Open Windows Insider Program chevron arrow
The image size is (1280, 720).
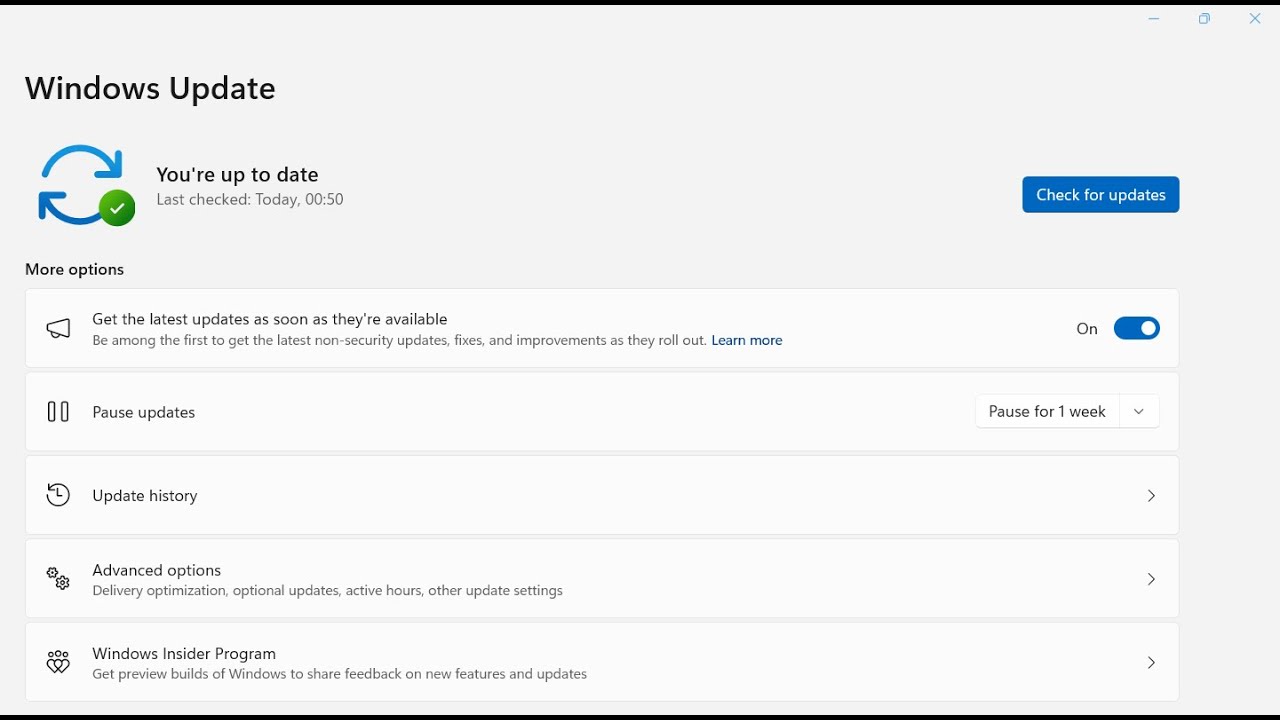pos(1151,663)
